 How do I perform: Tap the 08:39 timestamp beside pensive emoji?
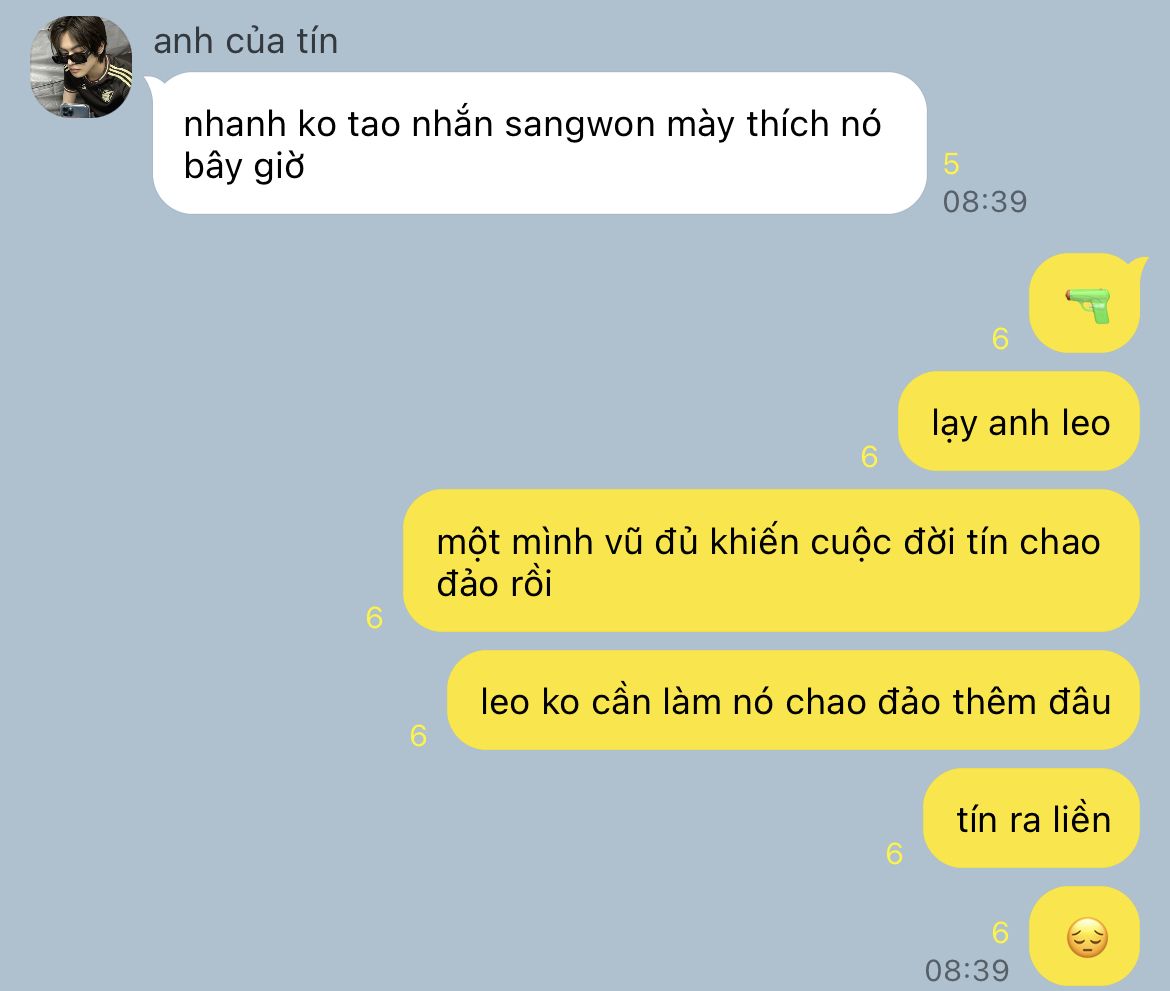967,970
